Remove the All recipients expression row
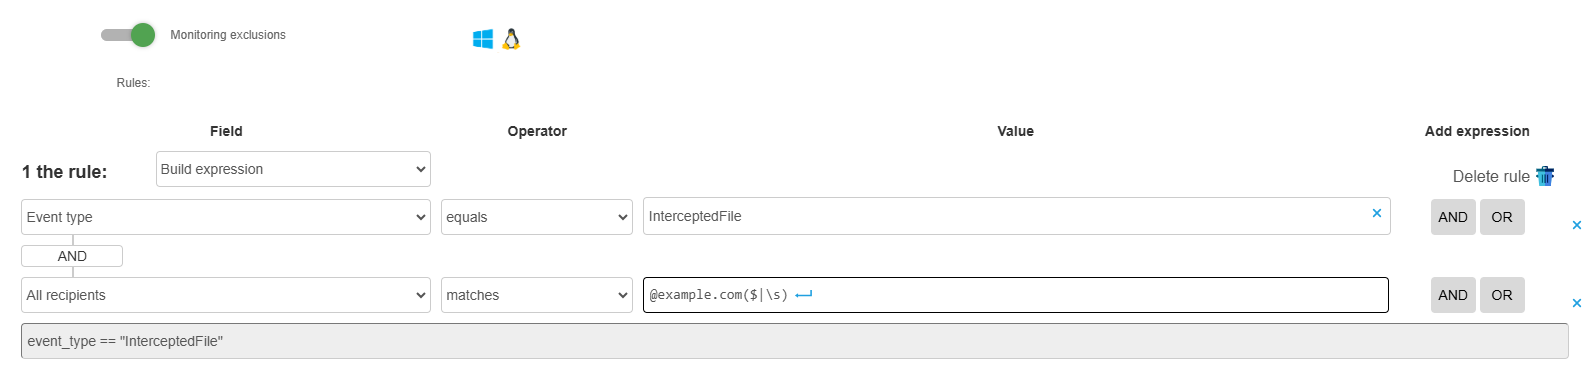 (x=1577, y=303)
